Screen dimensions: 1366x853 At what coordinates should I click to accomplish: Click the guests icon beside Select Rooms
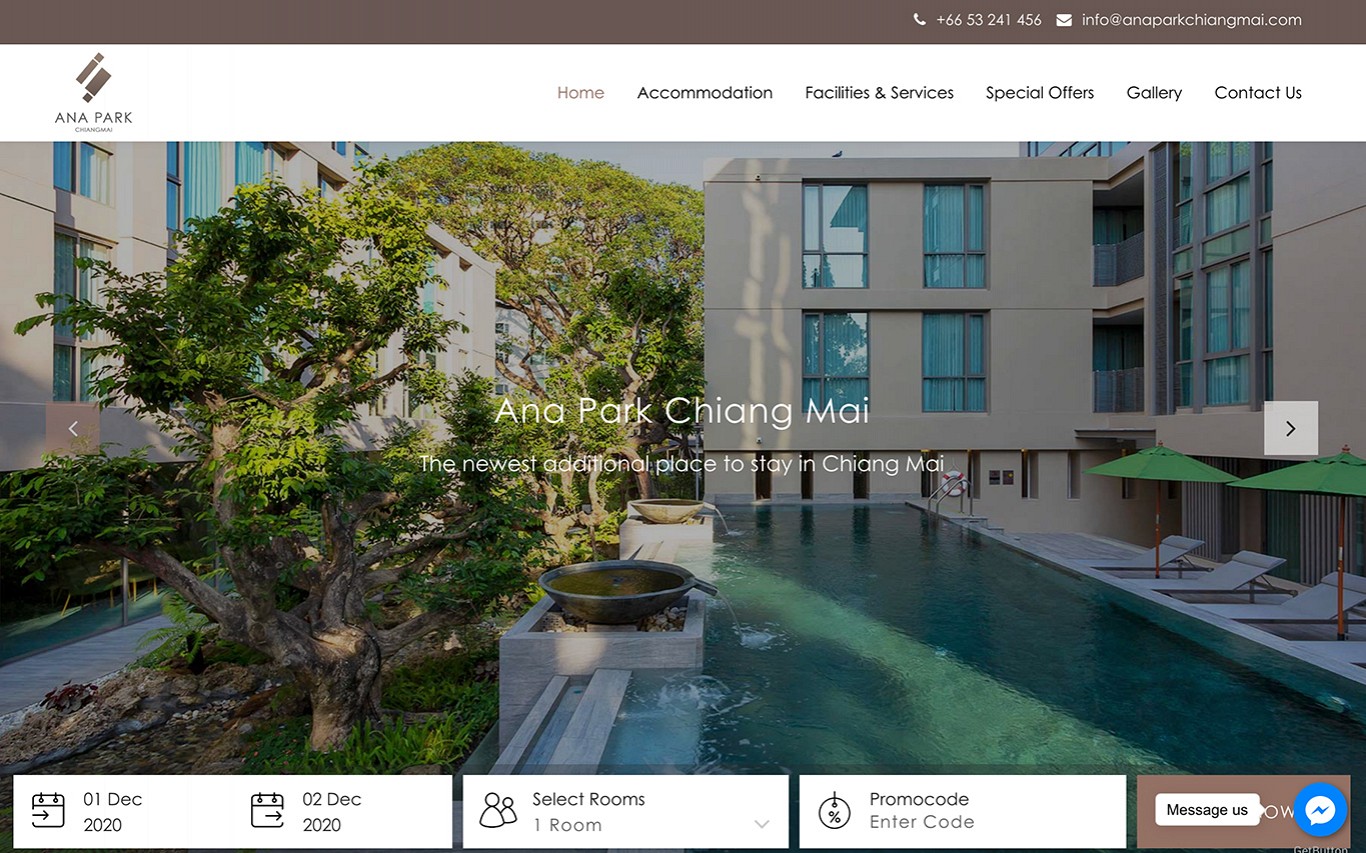(498, 810)
